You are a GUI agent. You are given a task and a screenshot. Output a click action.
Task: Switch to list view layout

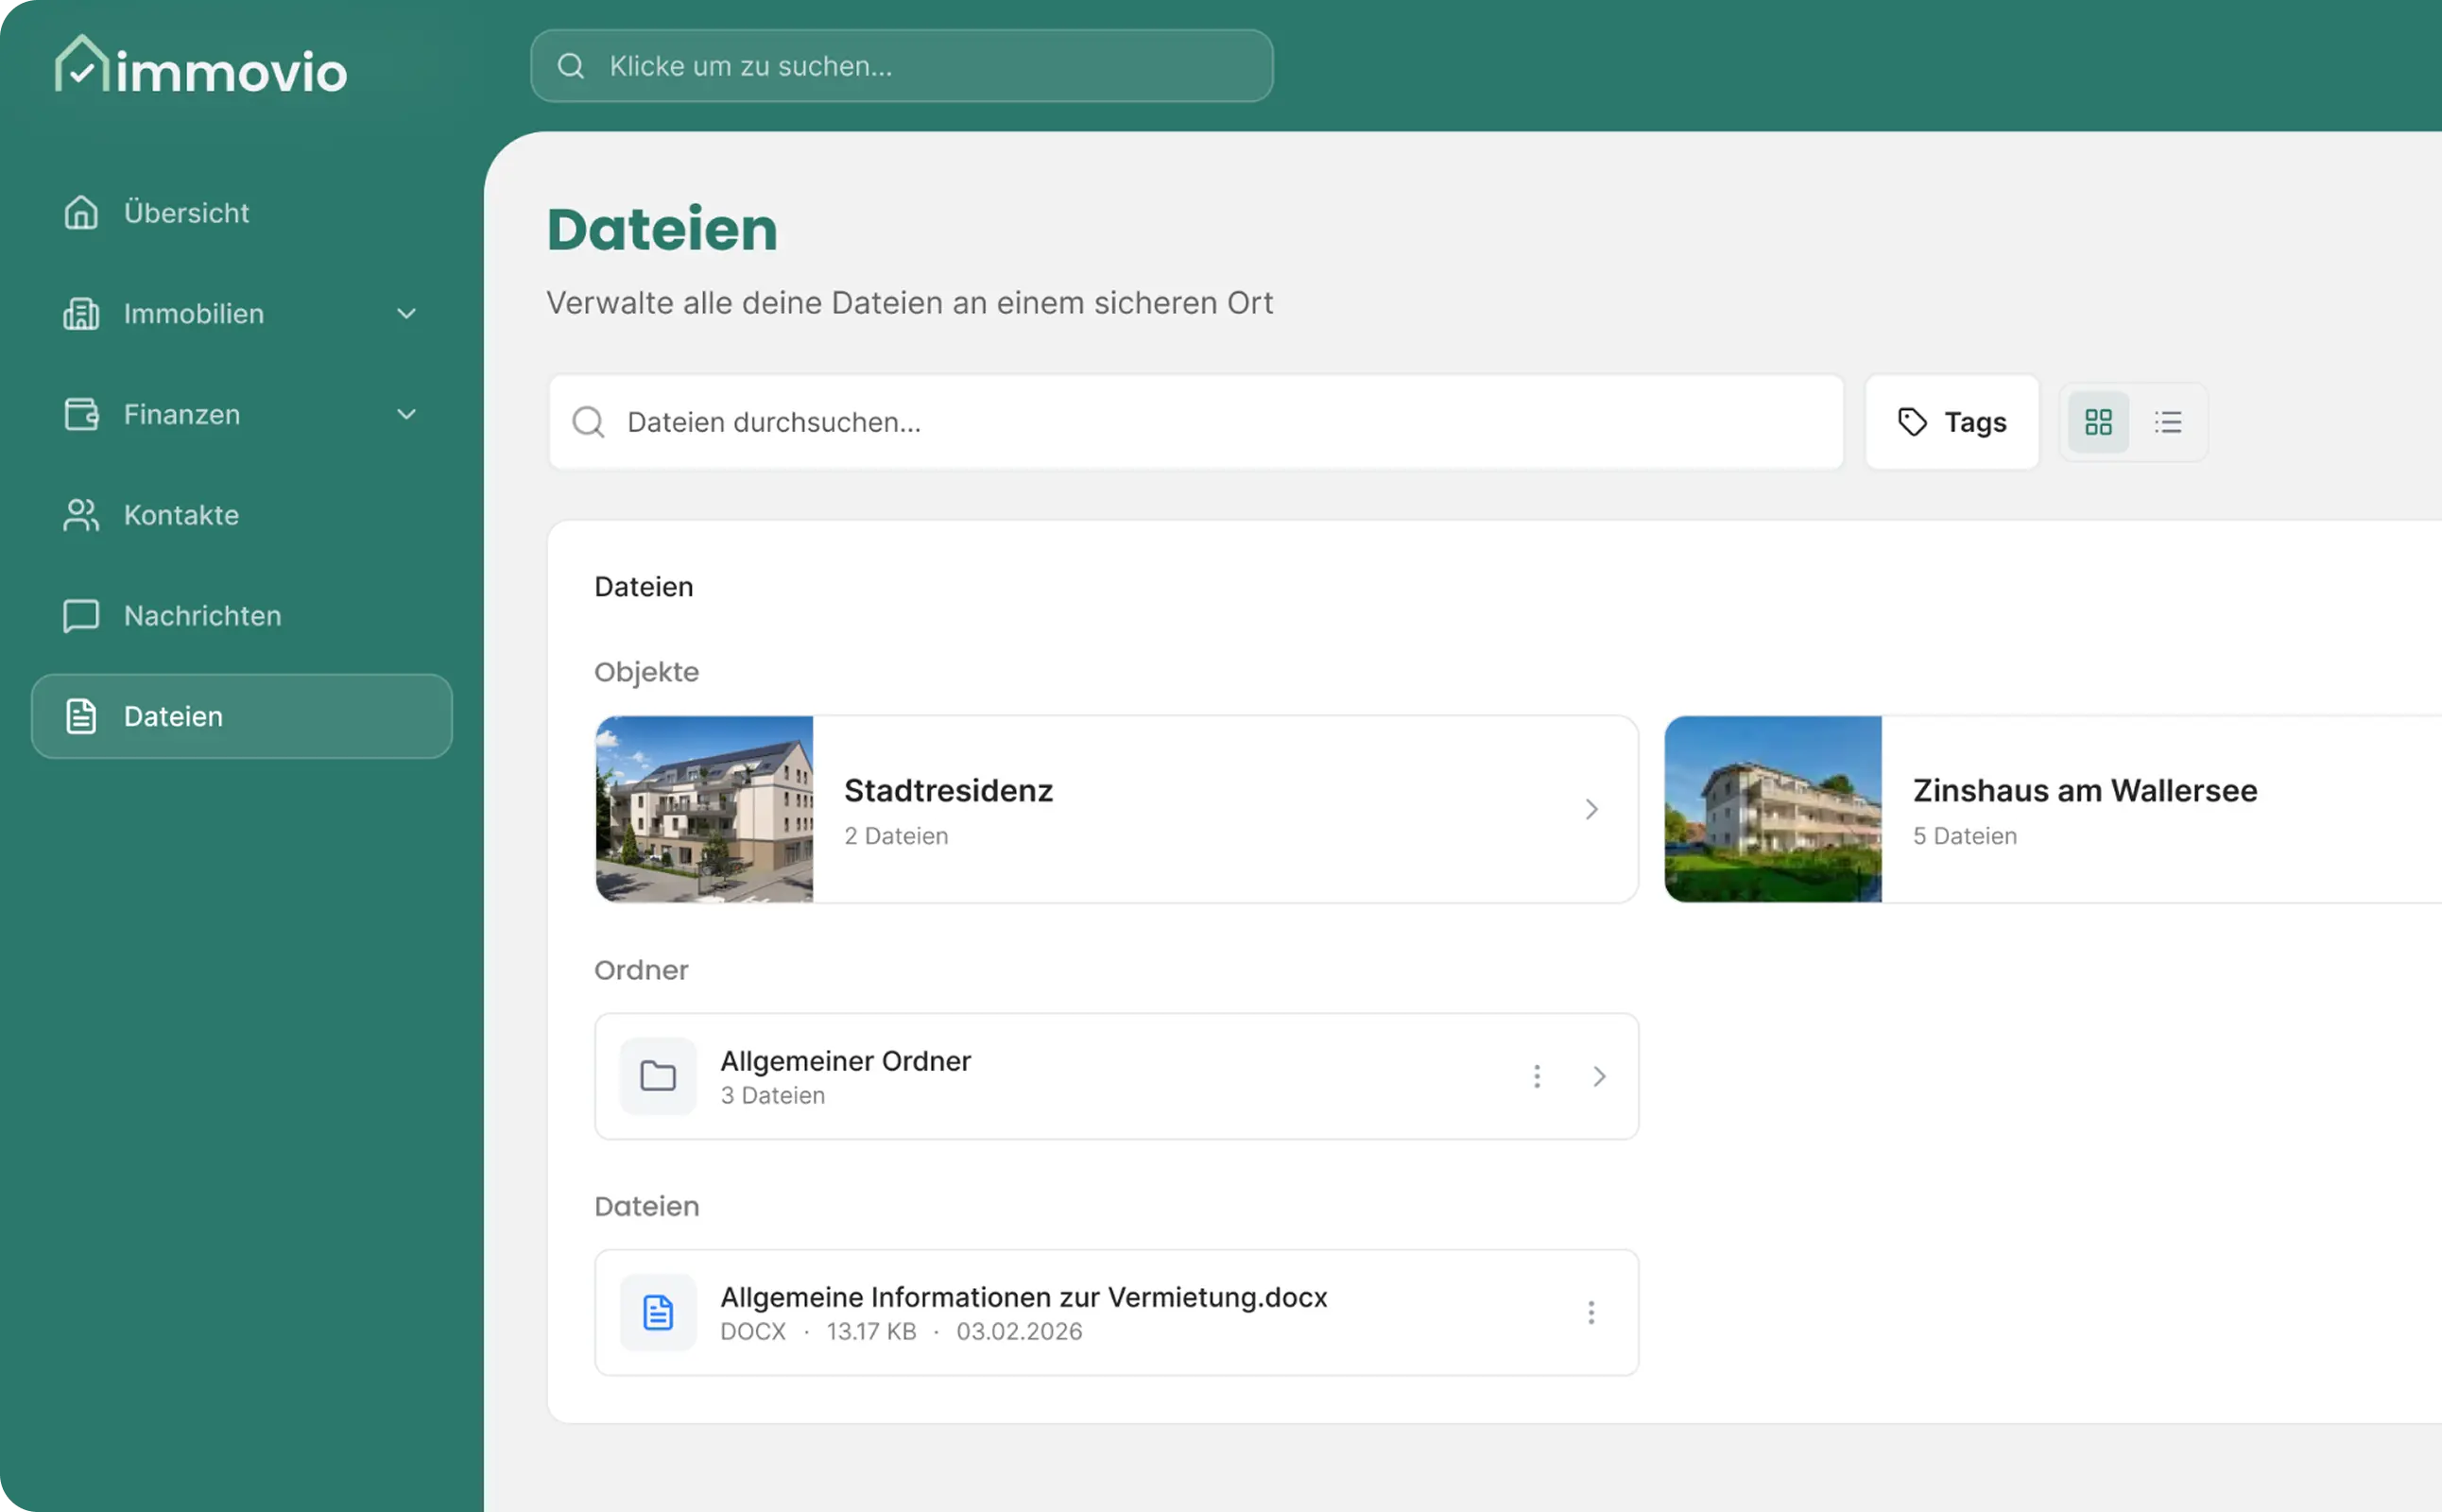[2168, 422]
